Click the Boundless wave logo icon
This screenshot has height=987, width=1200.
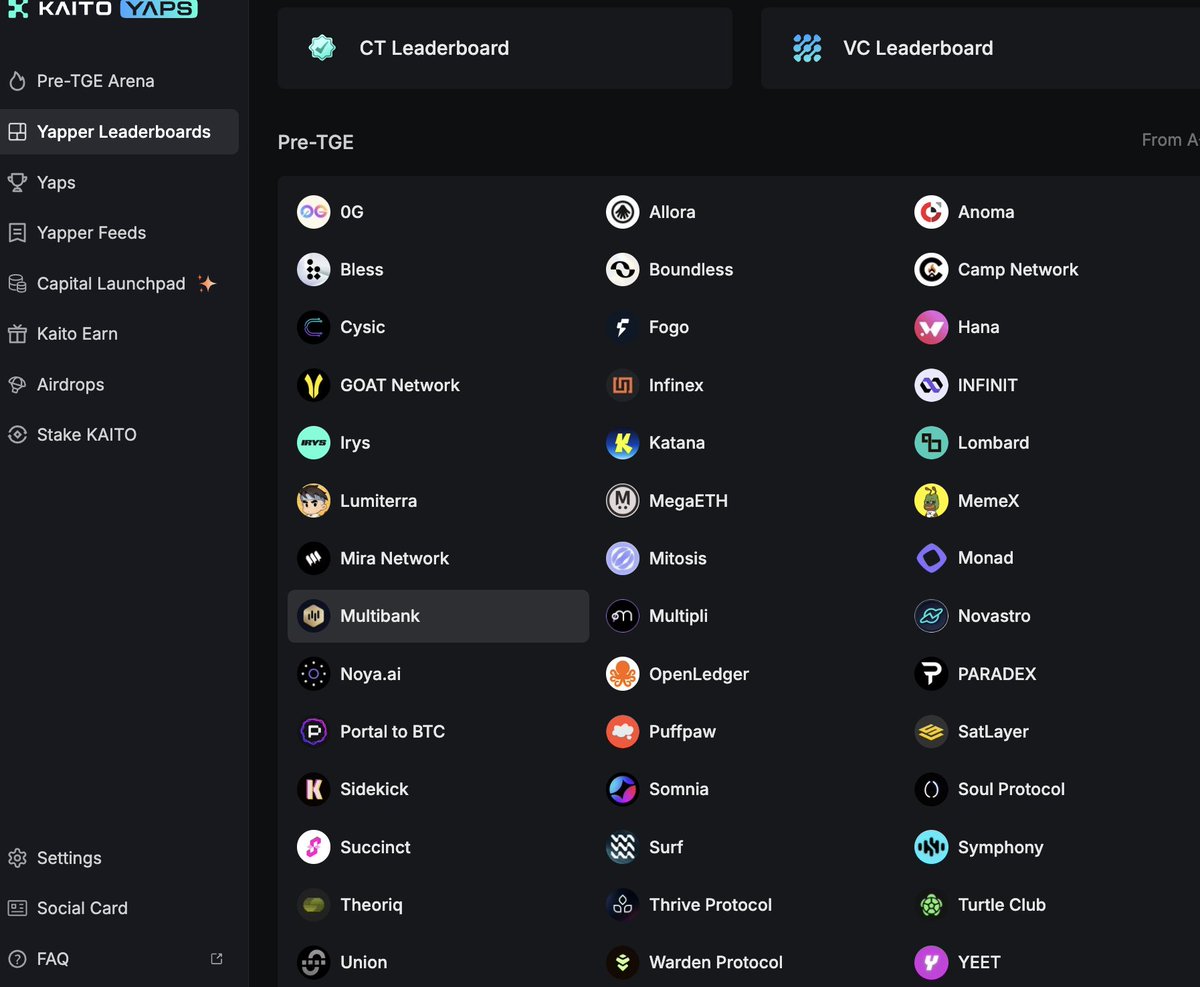coord(622,270)
